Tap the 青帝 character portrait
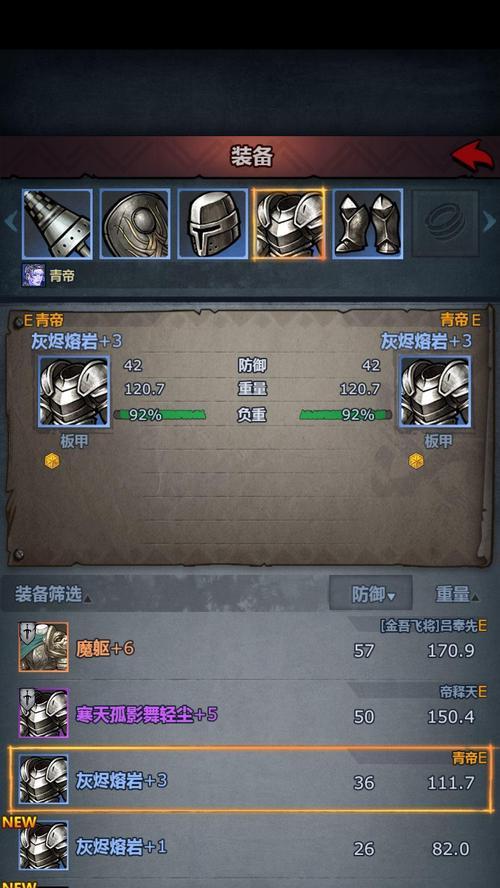 click(33, 275)
